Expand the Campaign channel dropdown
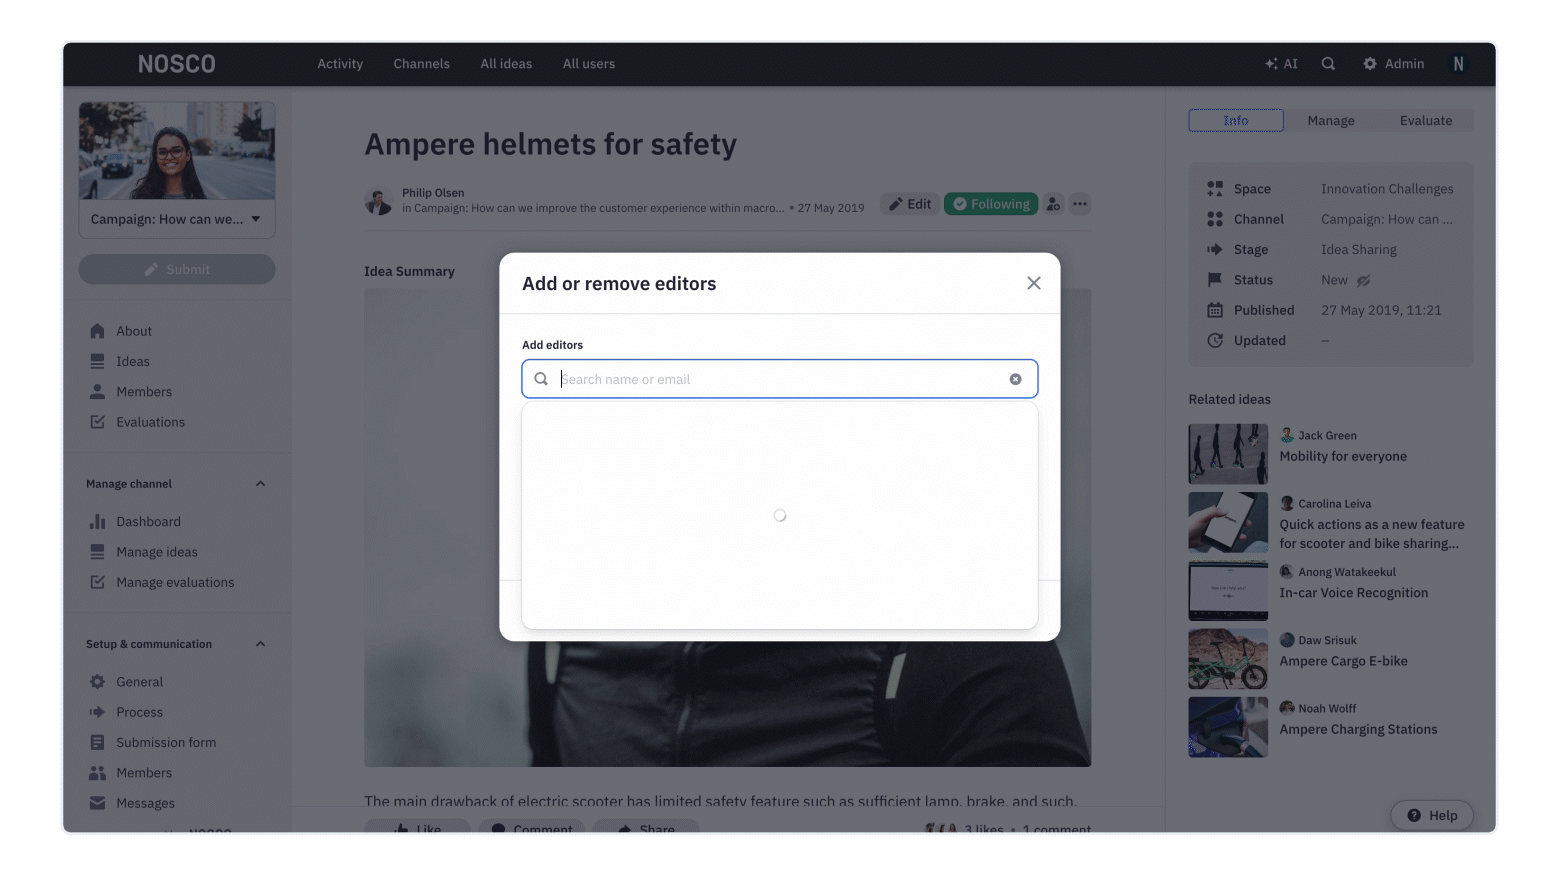Screen dimensions: 1555x875 177,219
